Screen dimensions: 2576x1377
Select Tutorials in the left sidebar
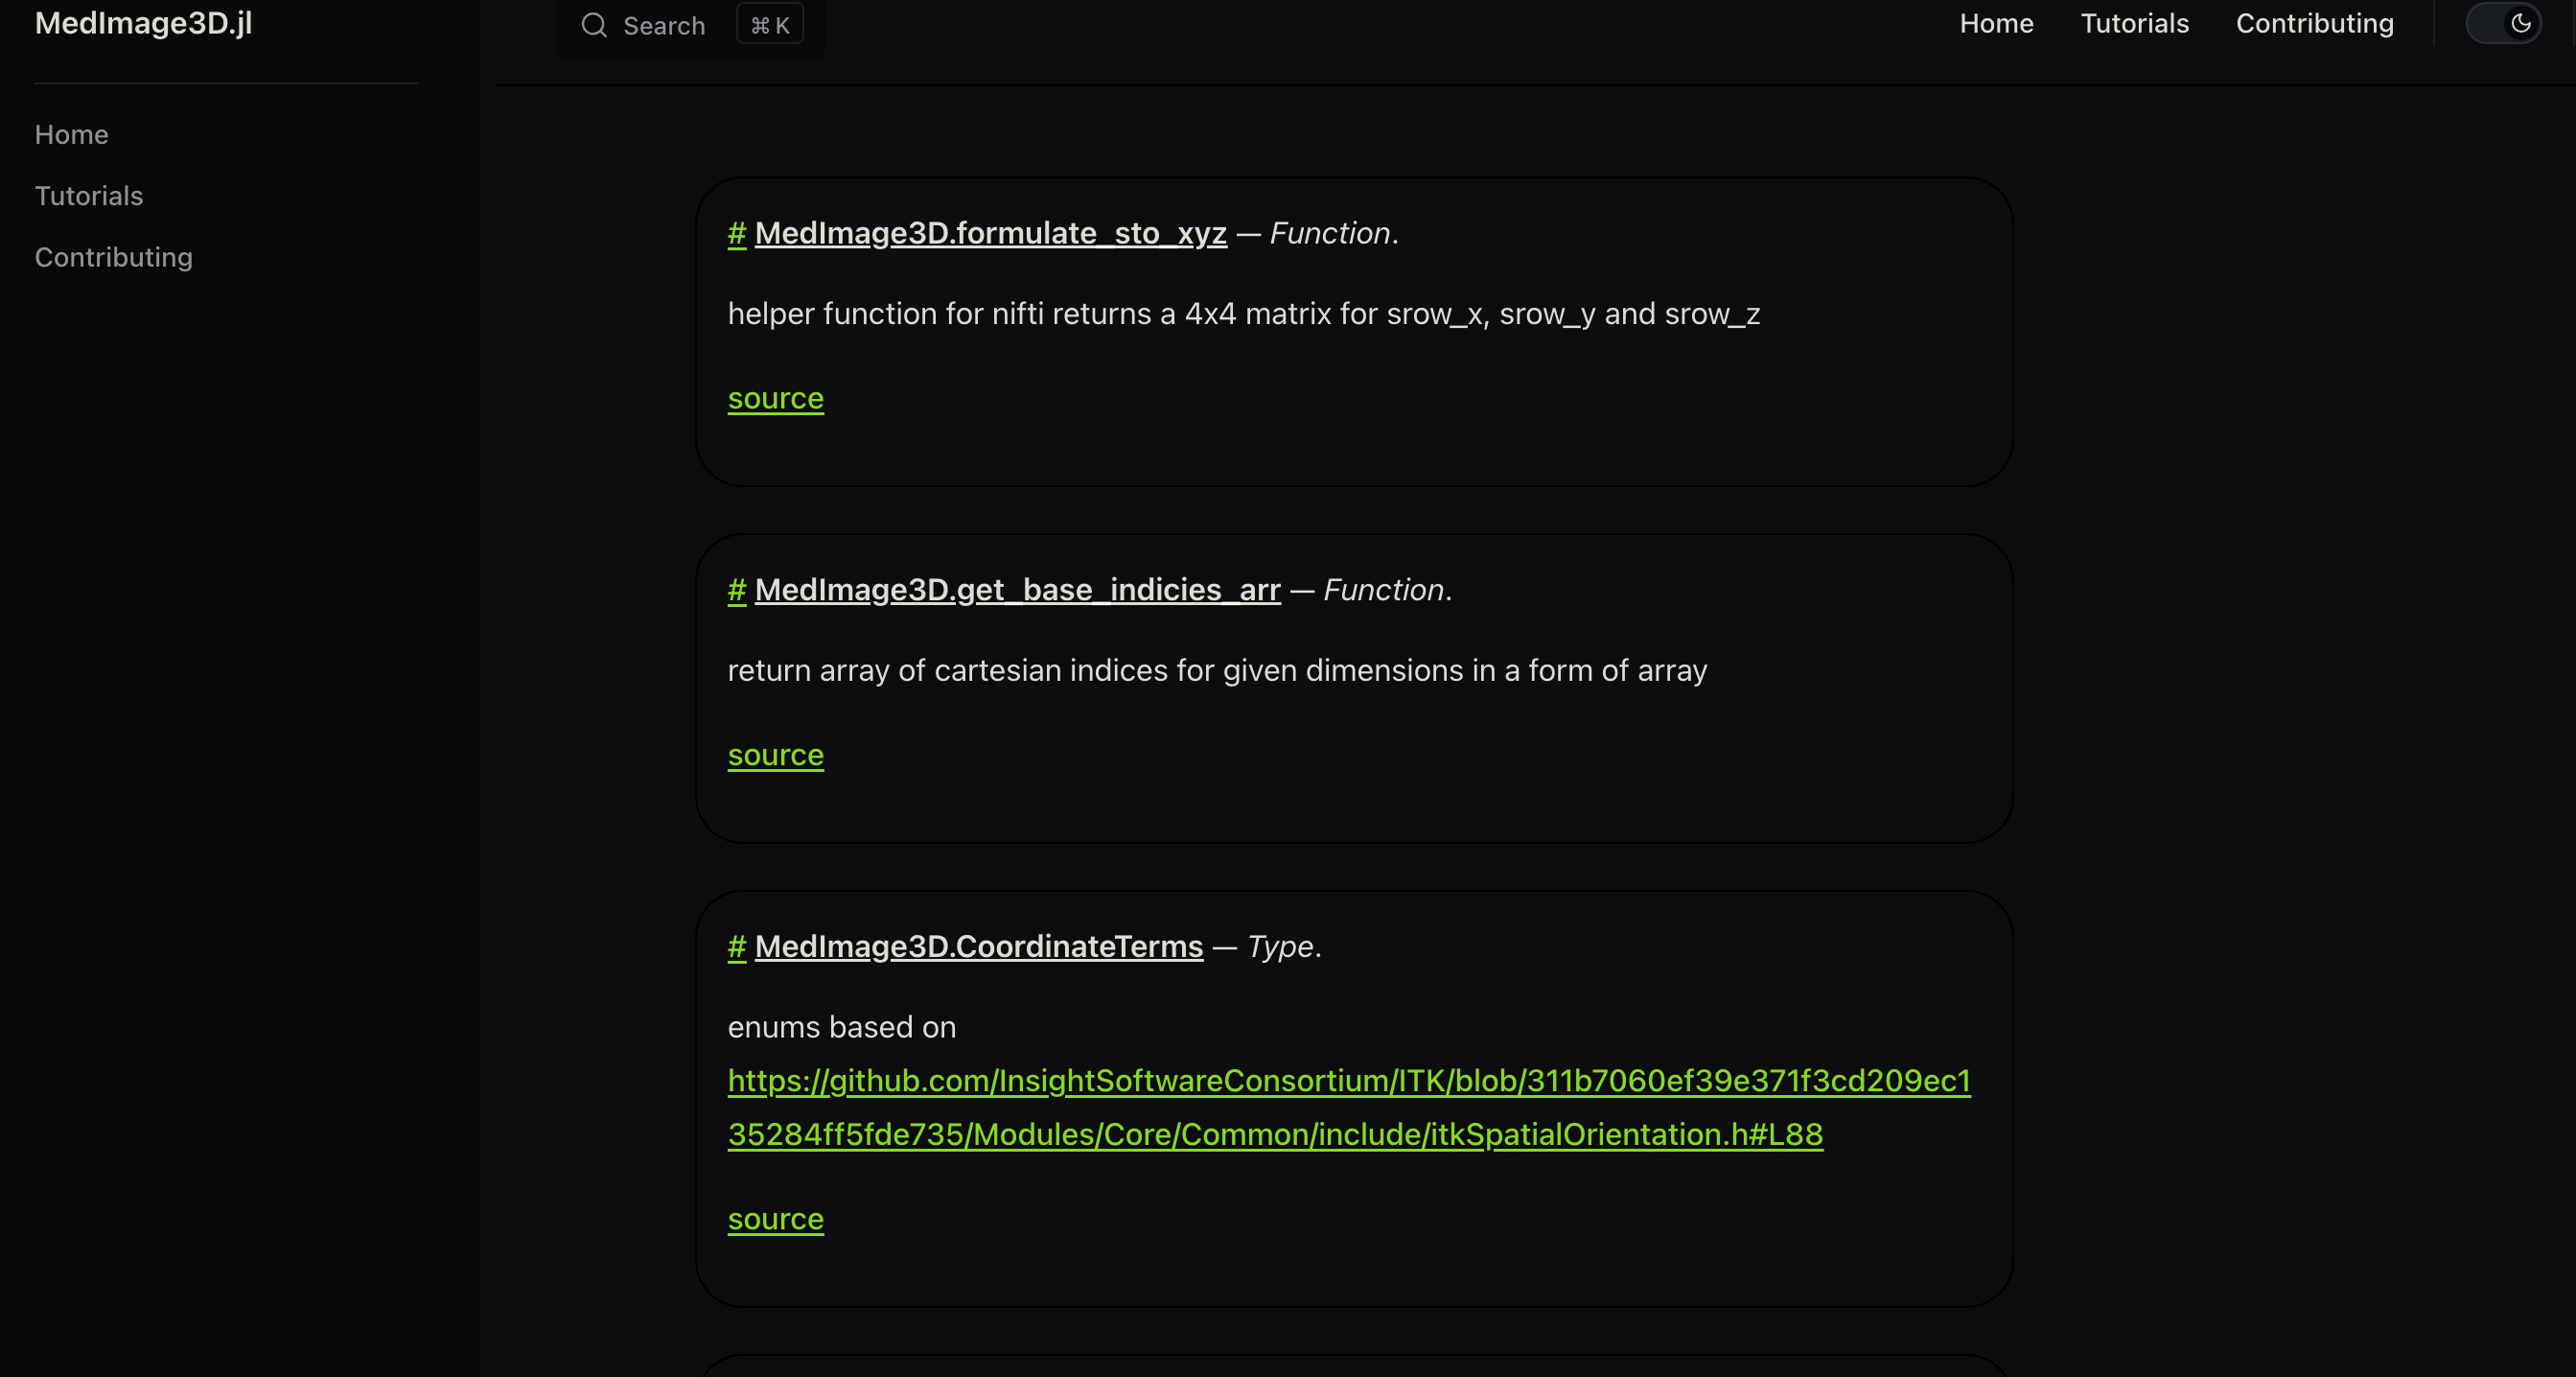pos(89,195)
